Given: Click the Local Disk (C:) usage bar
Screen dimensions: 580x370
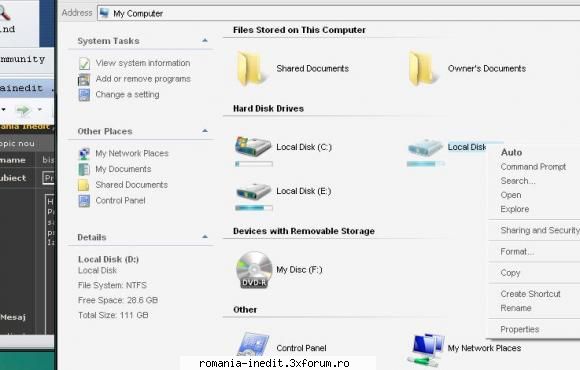Looking at the screenshot, I should [x=254, y=164].
